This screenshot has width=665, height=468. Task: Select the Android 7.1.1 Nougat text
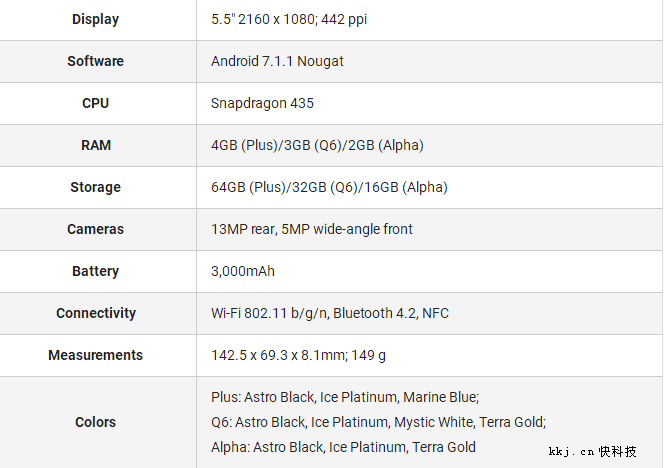277,61
